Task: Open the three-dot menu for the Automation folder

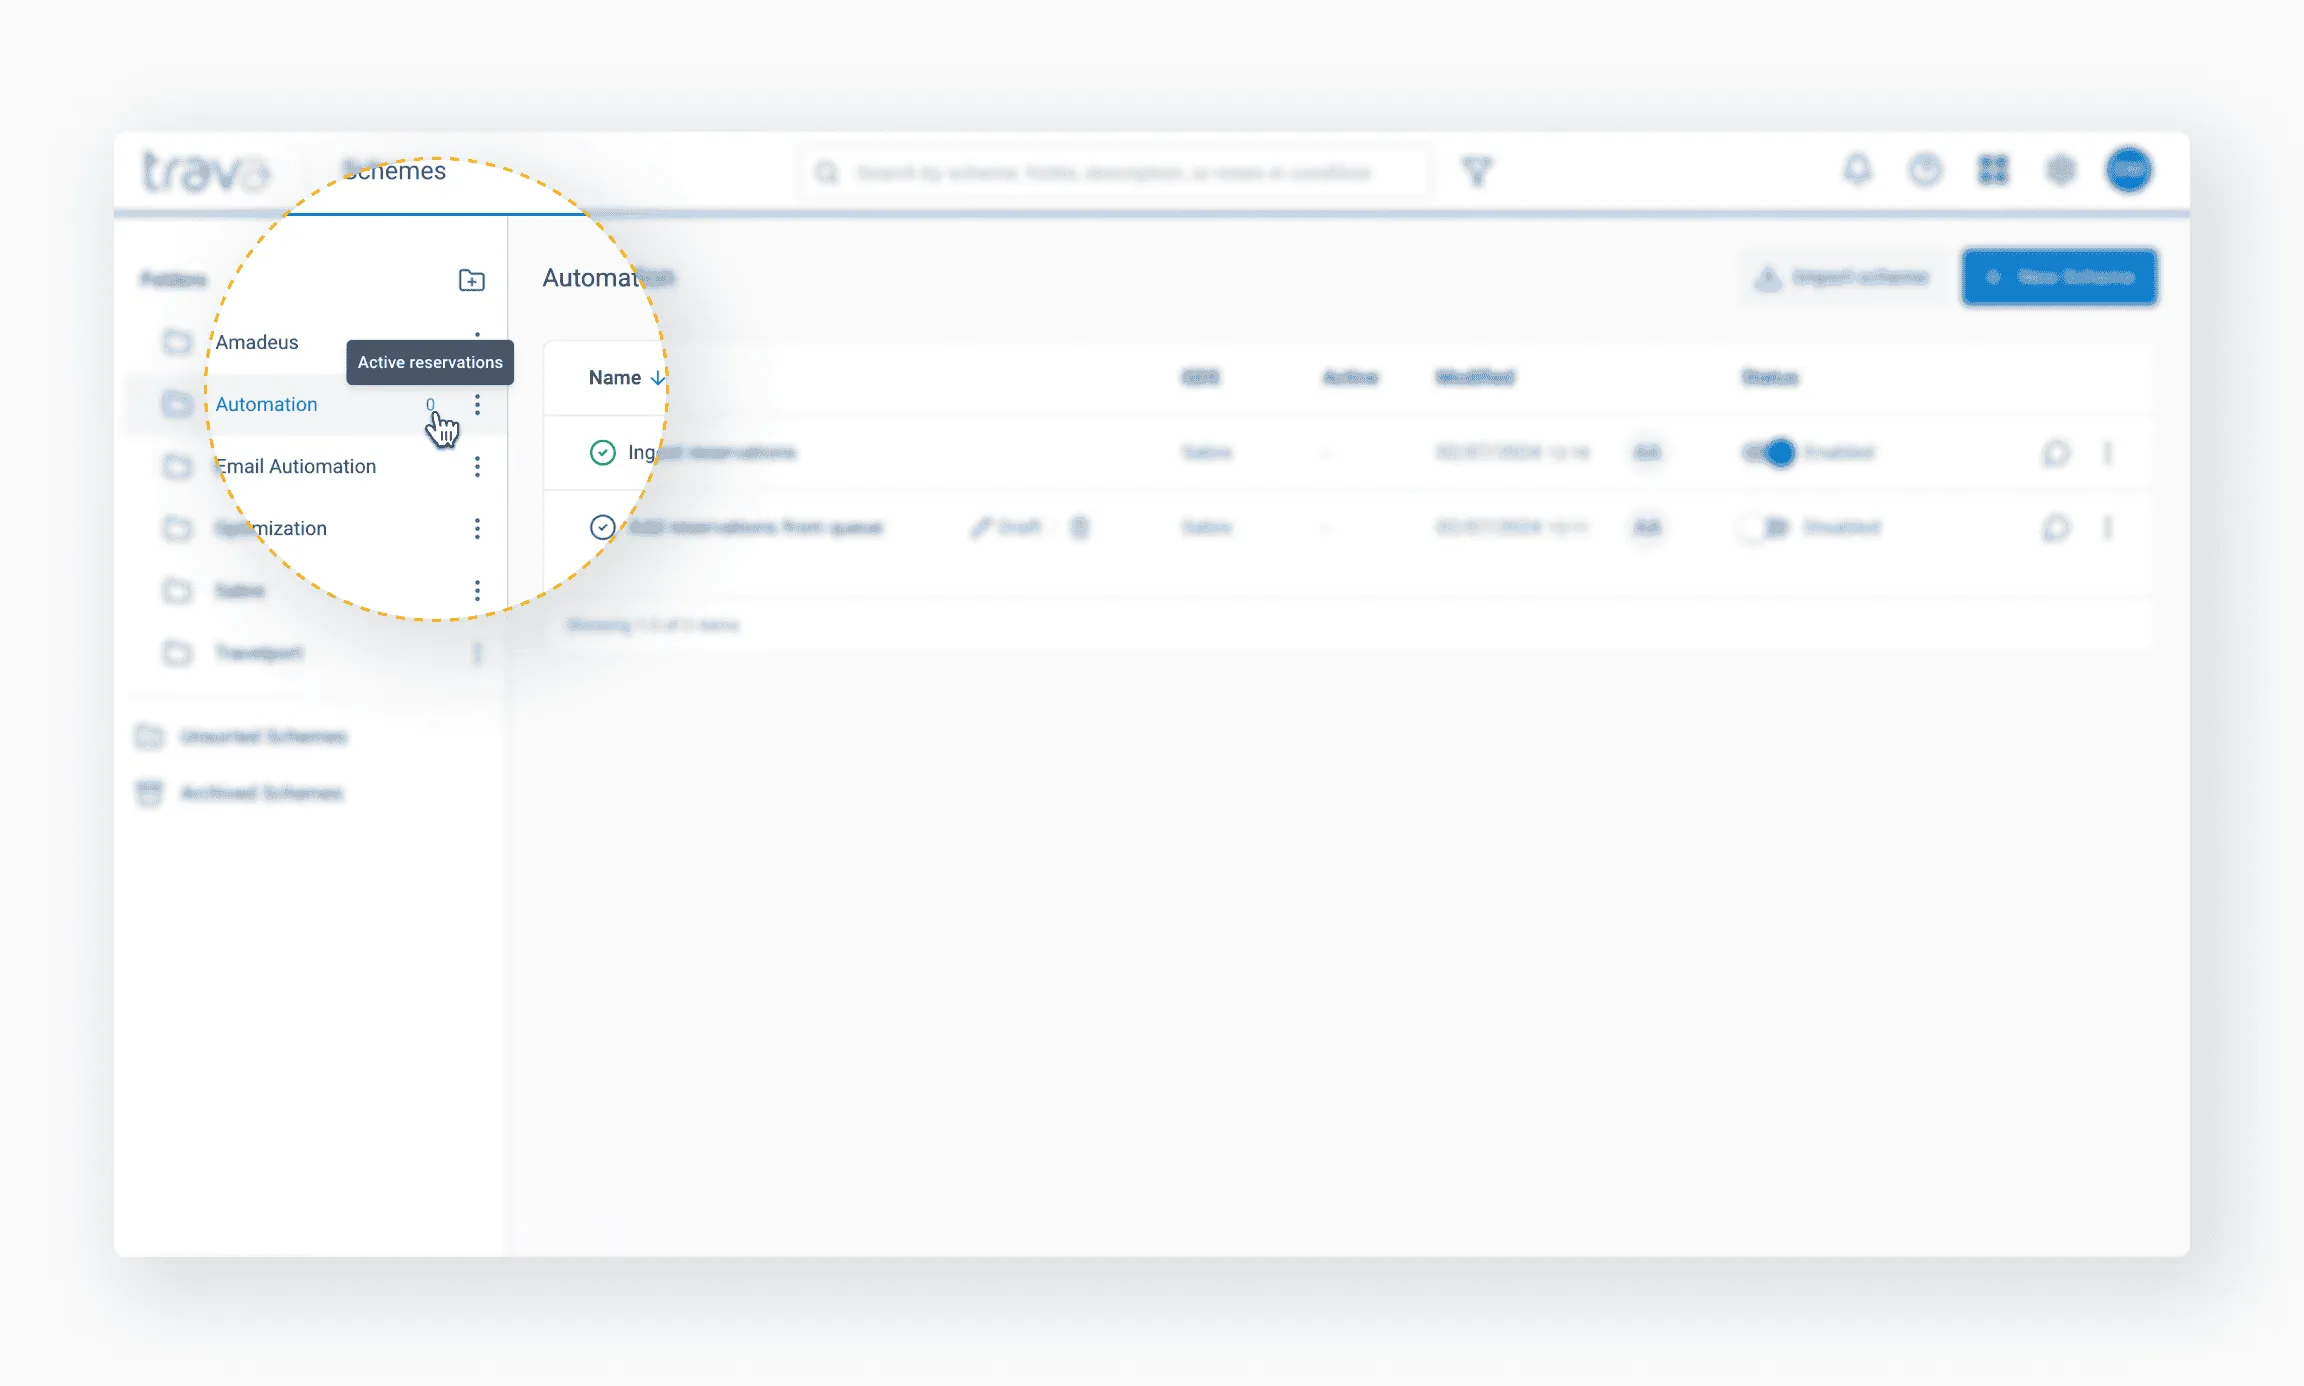Action: [478, 404]
